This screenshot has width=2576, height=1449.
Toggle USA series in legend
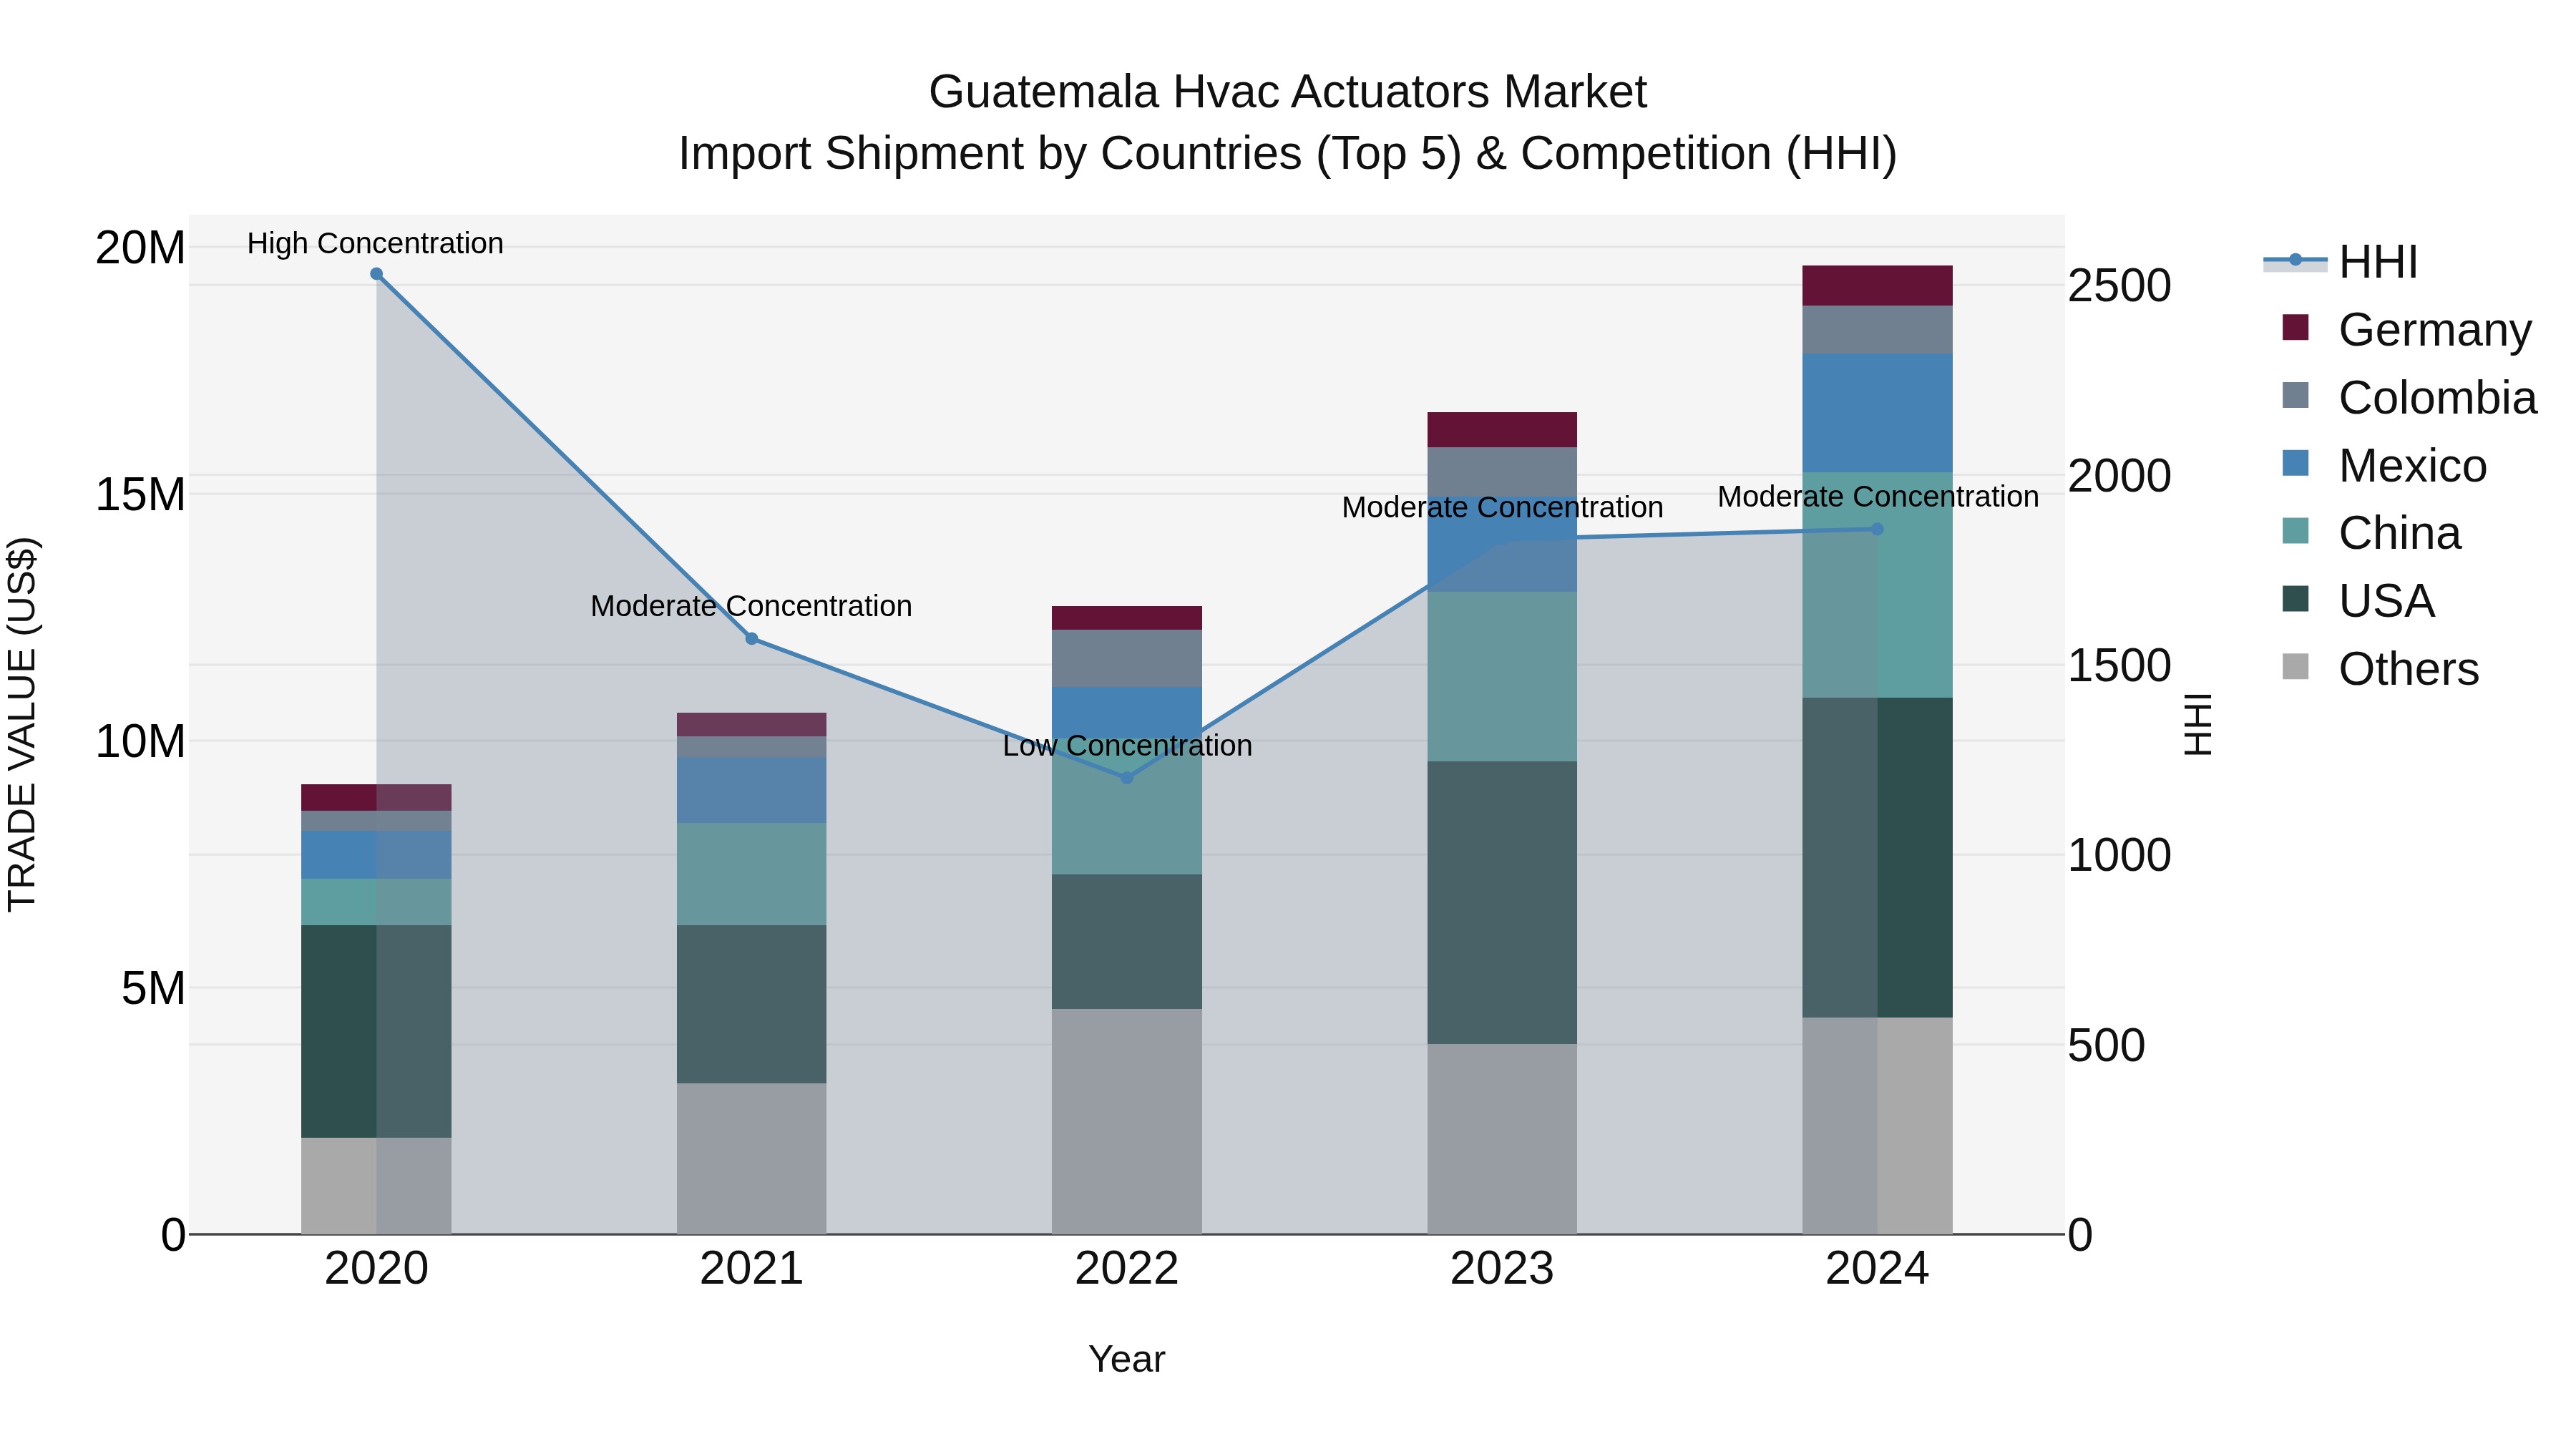click(2358, 601)
